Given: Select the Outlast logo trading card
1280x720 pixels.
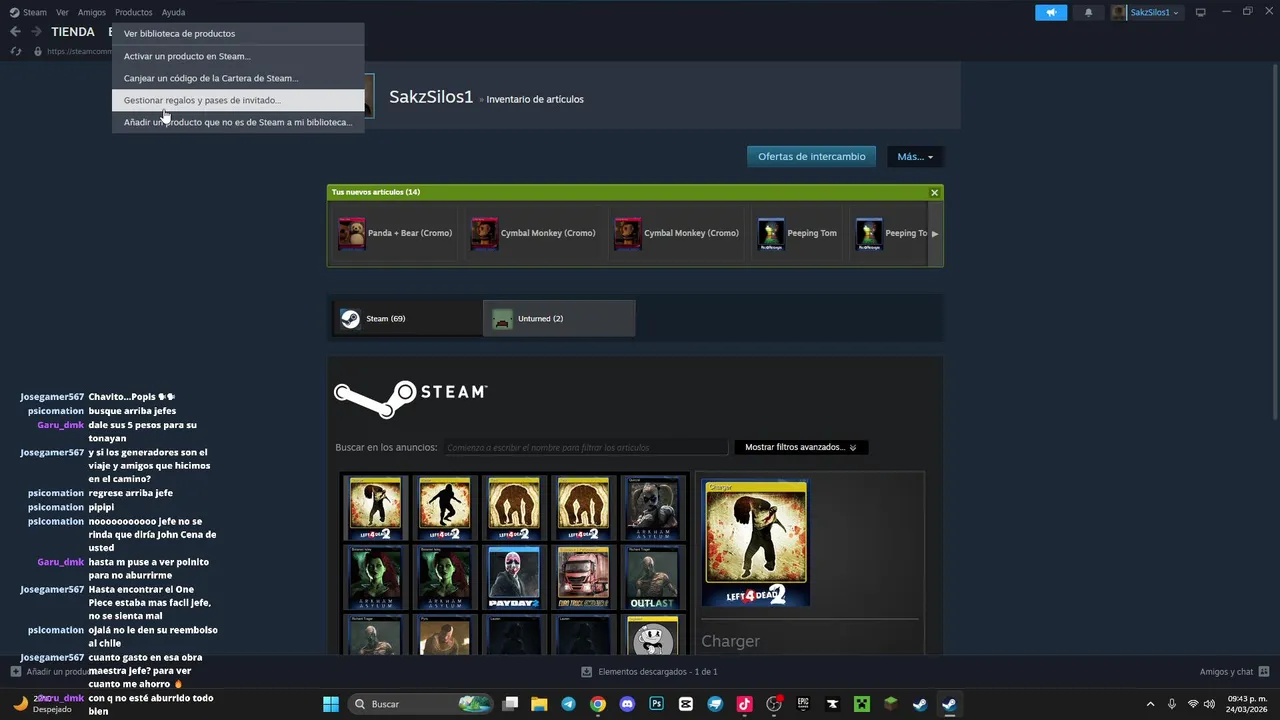Looking at the screenshot, I should pyautogui.click(x=652, y=577).
